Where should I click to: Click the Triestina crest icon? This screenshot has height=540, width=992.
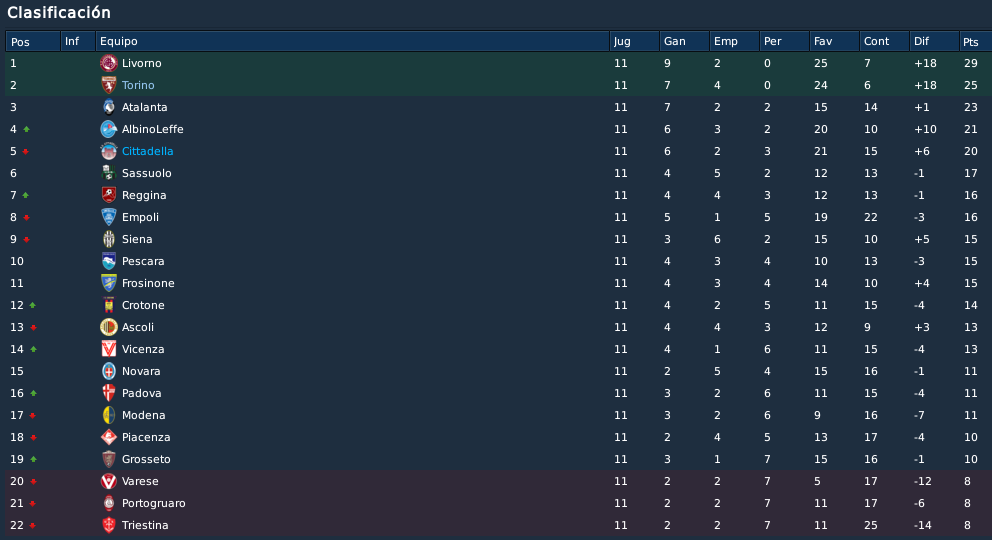click(x=109, y=525)
